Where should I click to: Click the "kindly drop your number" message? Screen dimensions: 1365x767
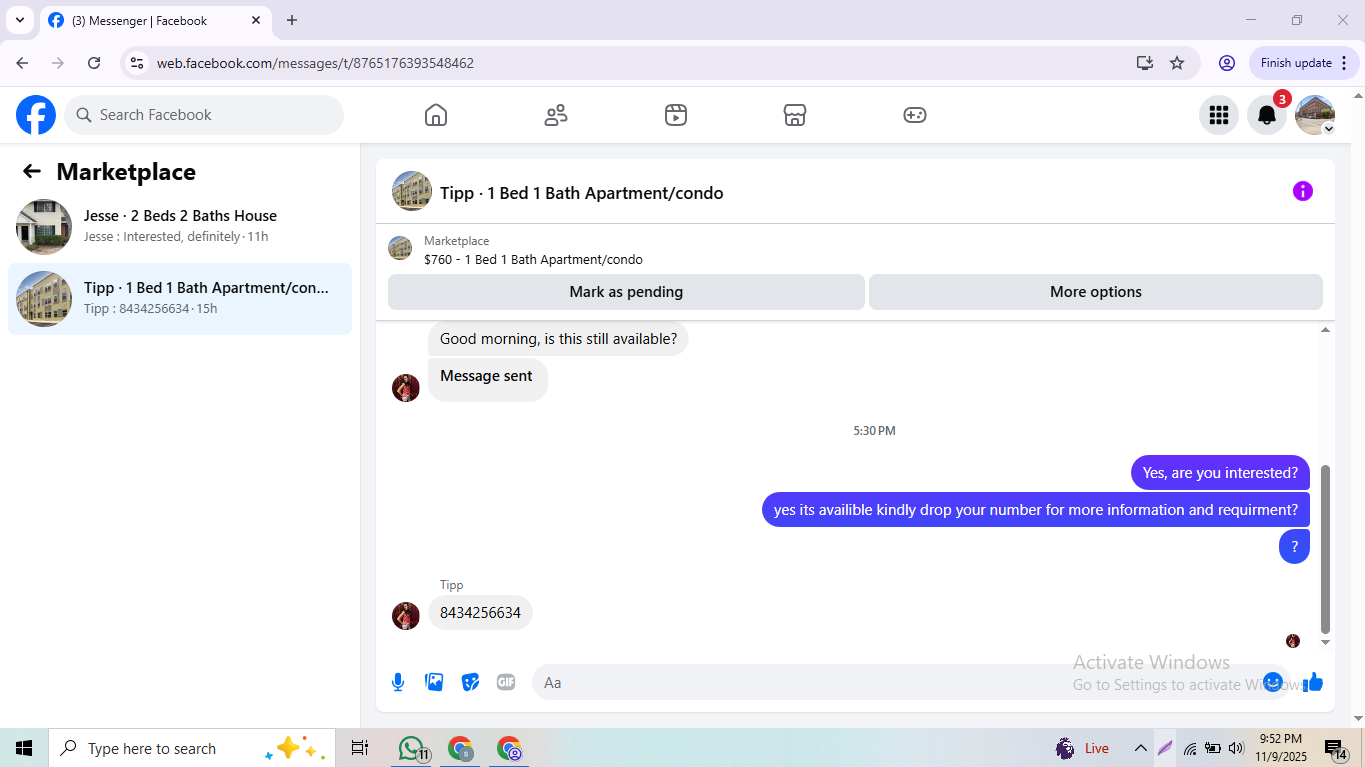coord(1036,510)
